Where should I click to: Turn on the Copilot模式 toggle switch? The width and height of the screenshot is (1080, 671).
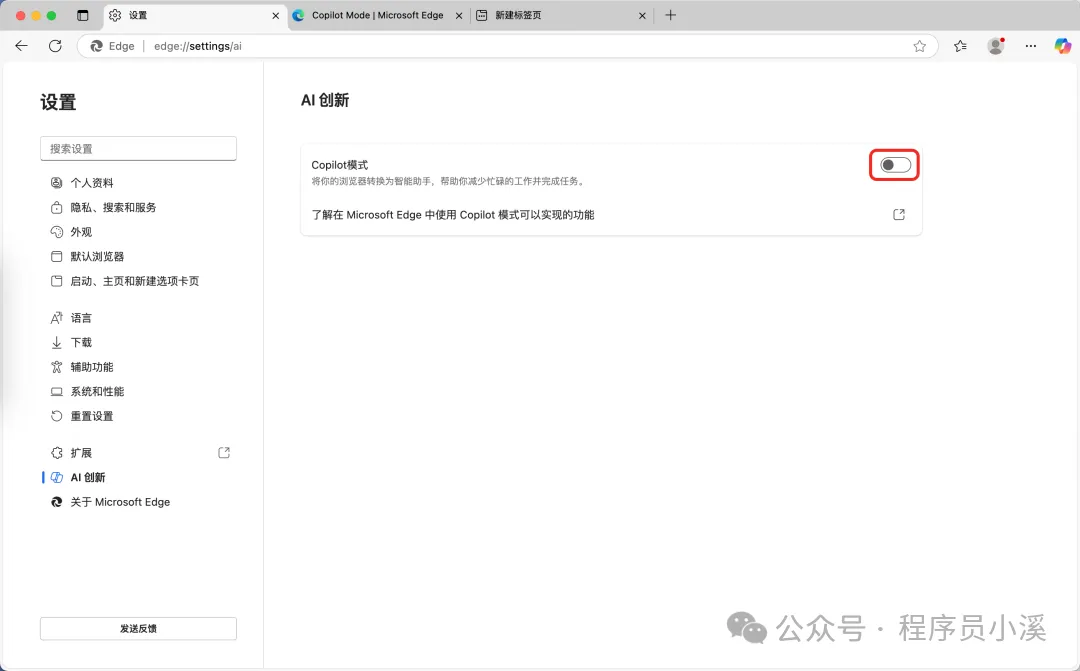click(895, 165)
